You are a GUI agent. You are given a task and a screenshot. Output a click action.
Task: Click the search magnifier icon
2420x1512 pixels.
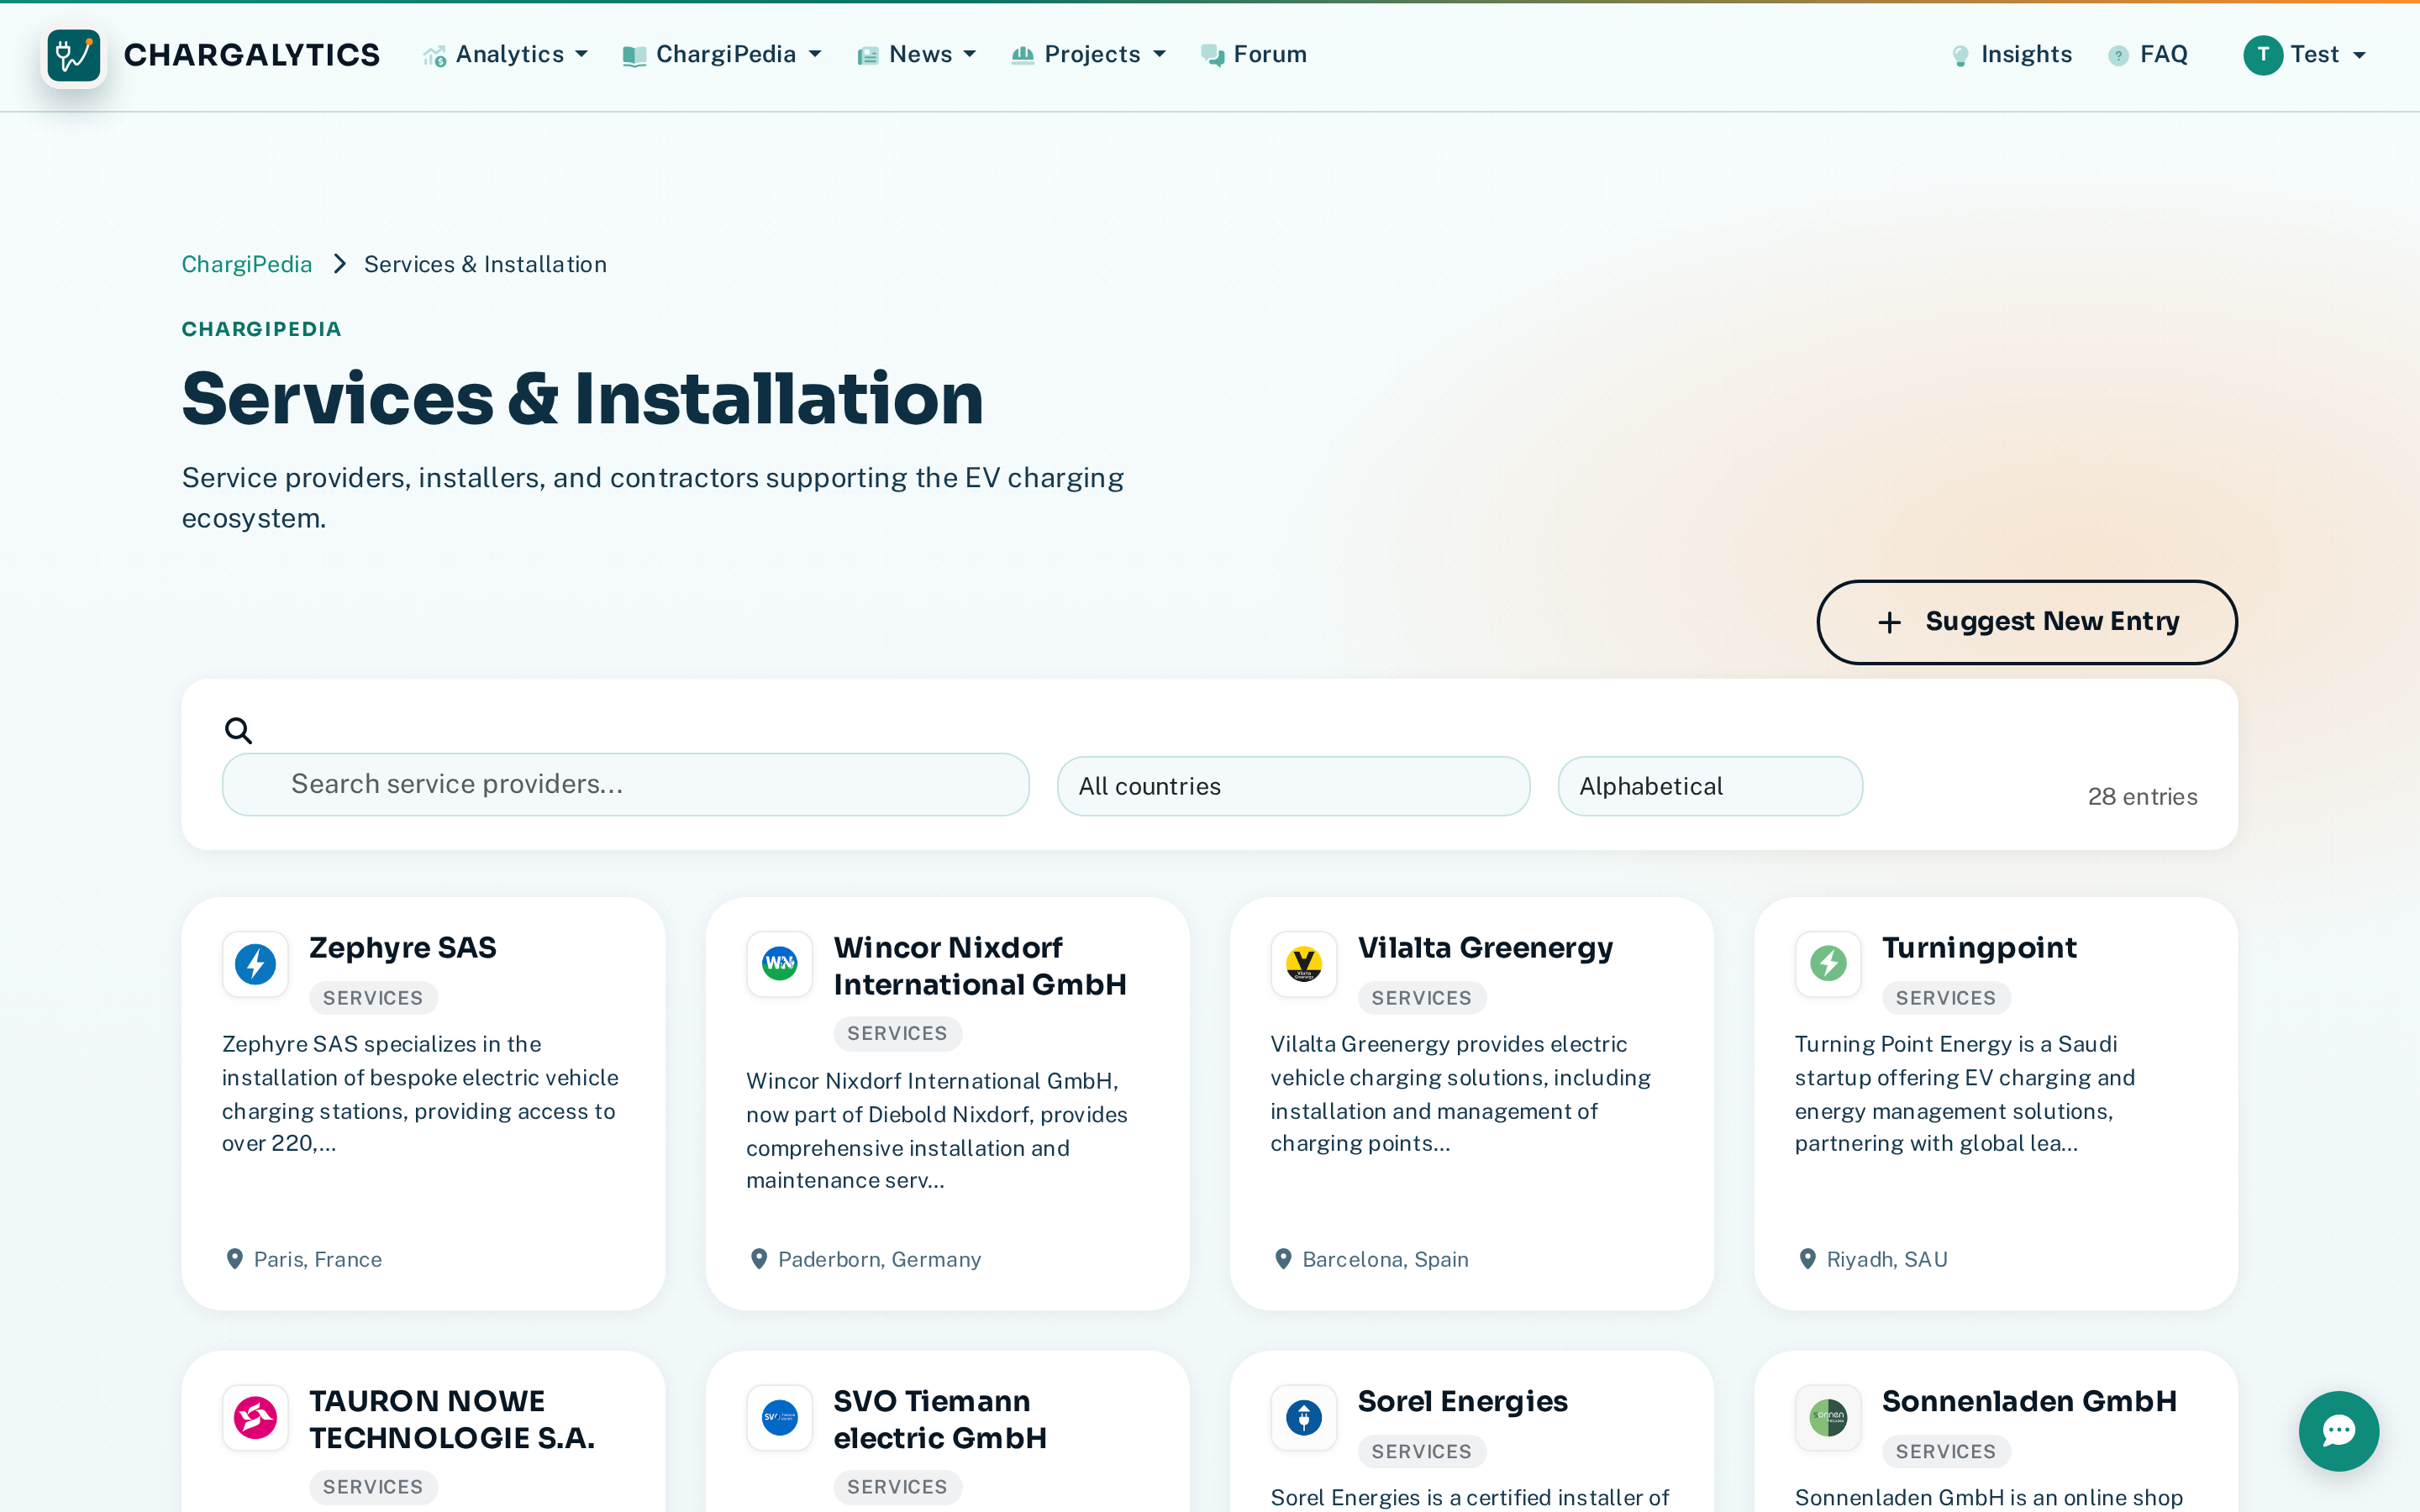pyautogui.click(x=238, y=731)
